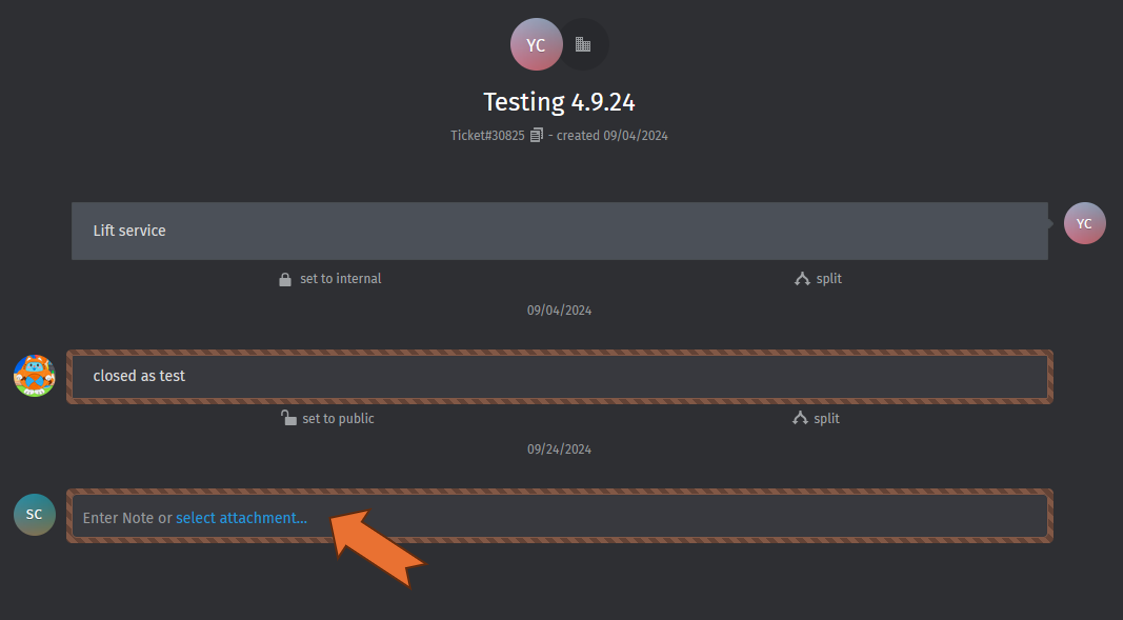The width and height of the screenshot is (1123, 620).
Task: Click the split arrow icon under closed as test
Action: [x=800, y=418]
